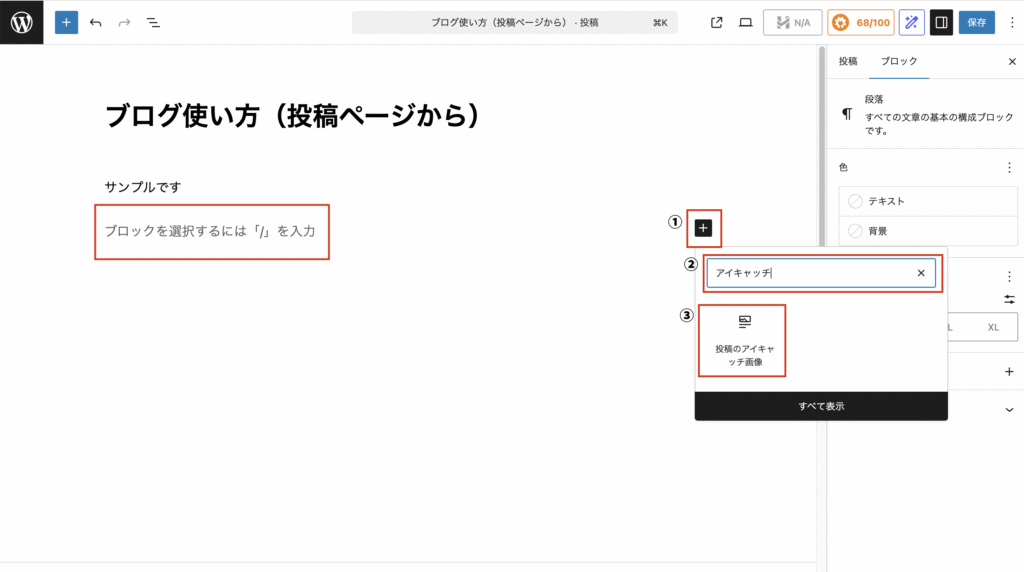Click the 保存 save button
Screen dimensions: 1024x572
coord(977,22)
